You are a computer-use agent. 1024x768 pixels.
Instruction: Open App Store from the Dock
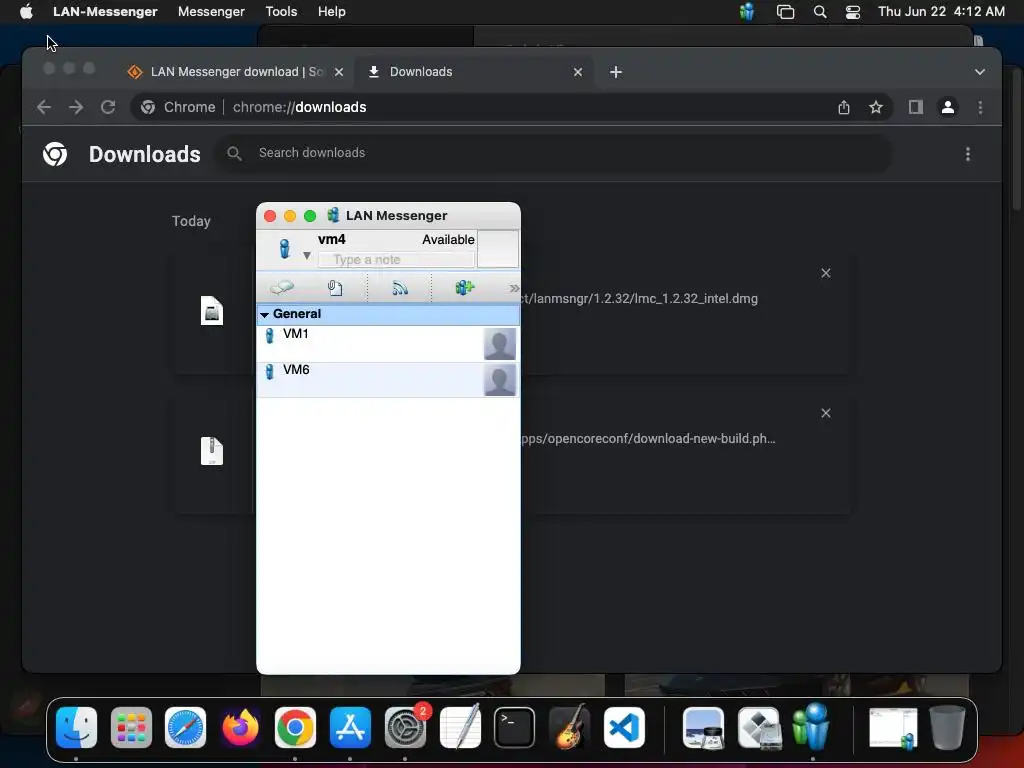350,728
